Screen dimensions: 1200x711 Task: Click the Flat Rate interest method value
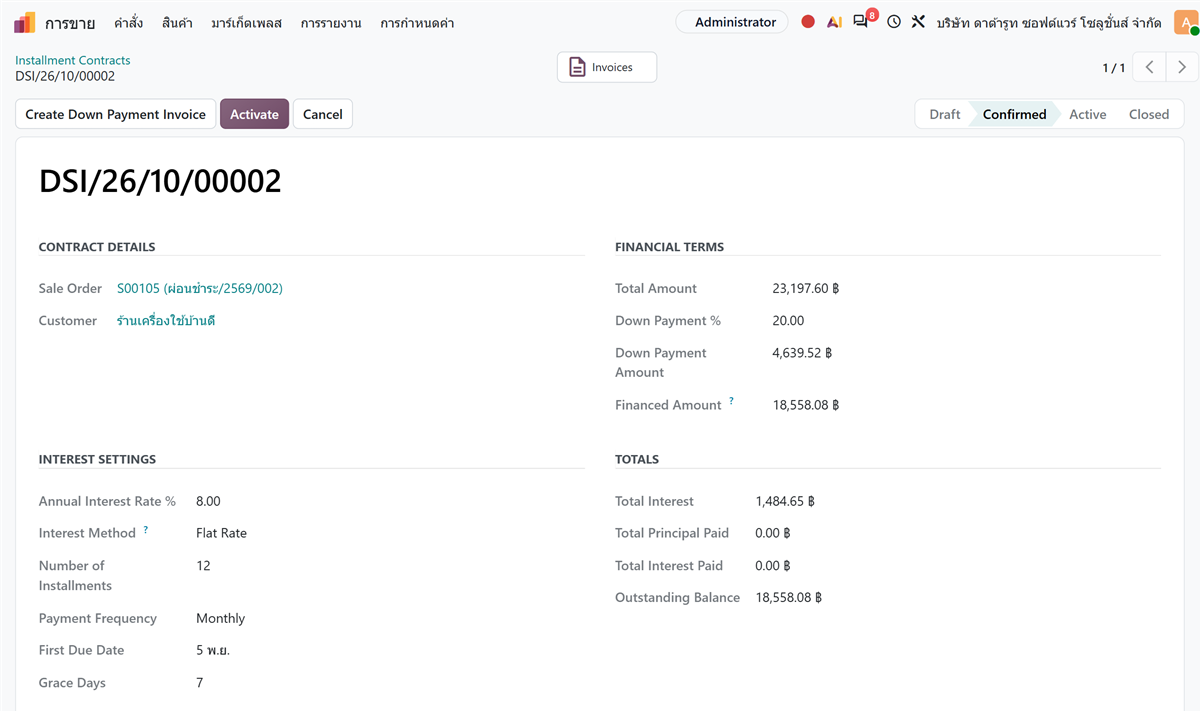(221, 533)
